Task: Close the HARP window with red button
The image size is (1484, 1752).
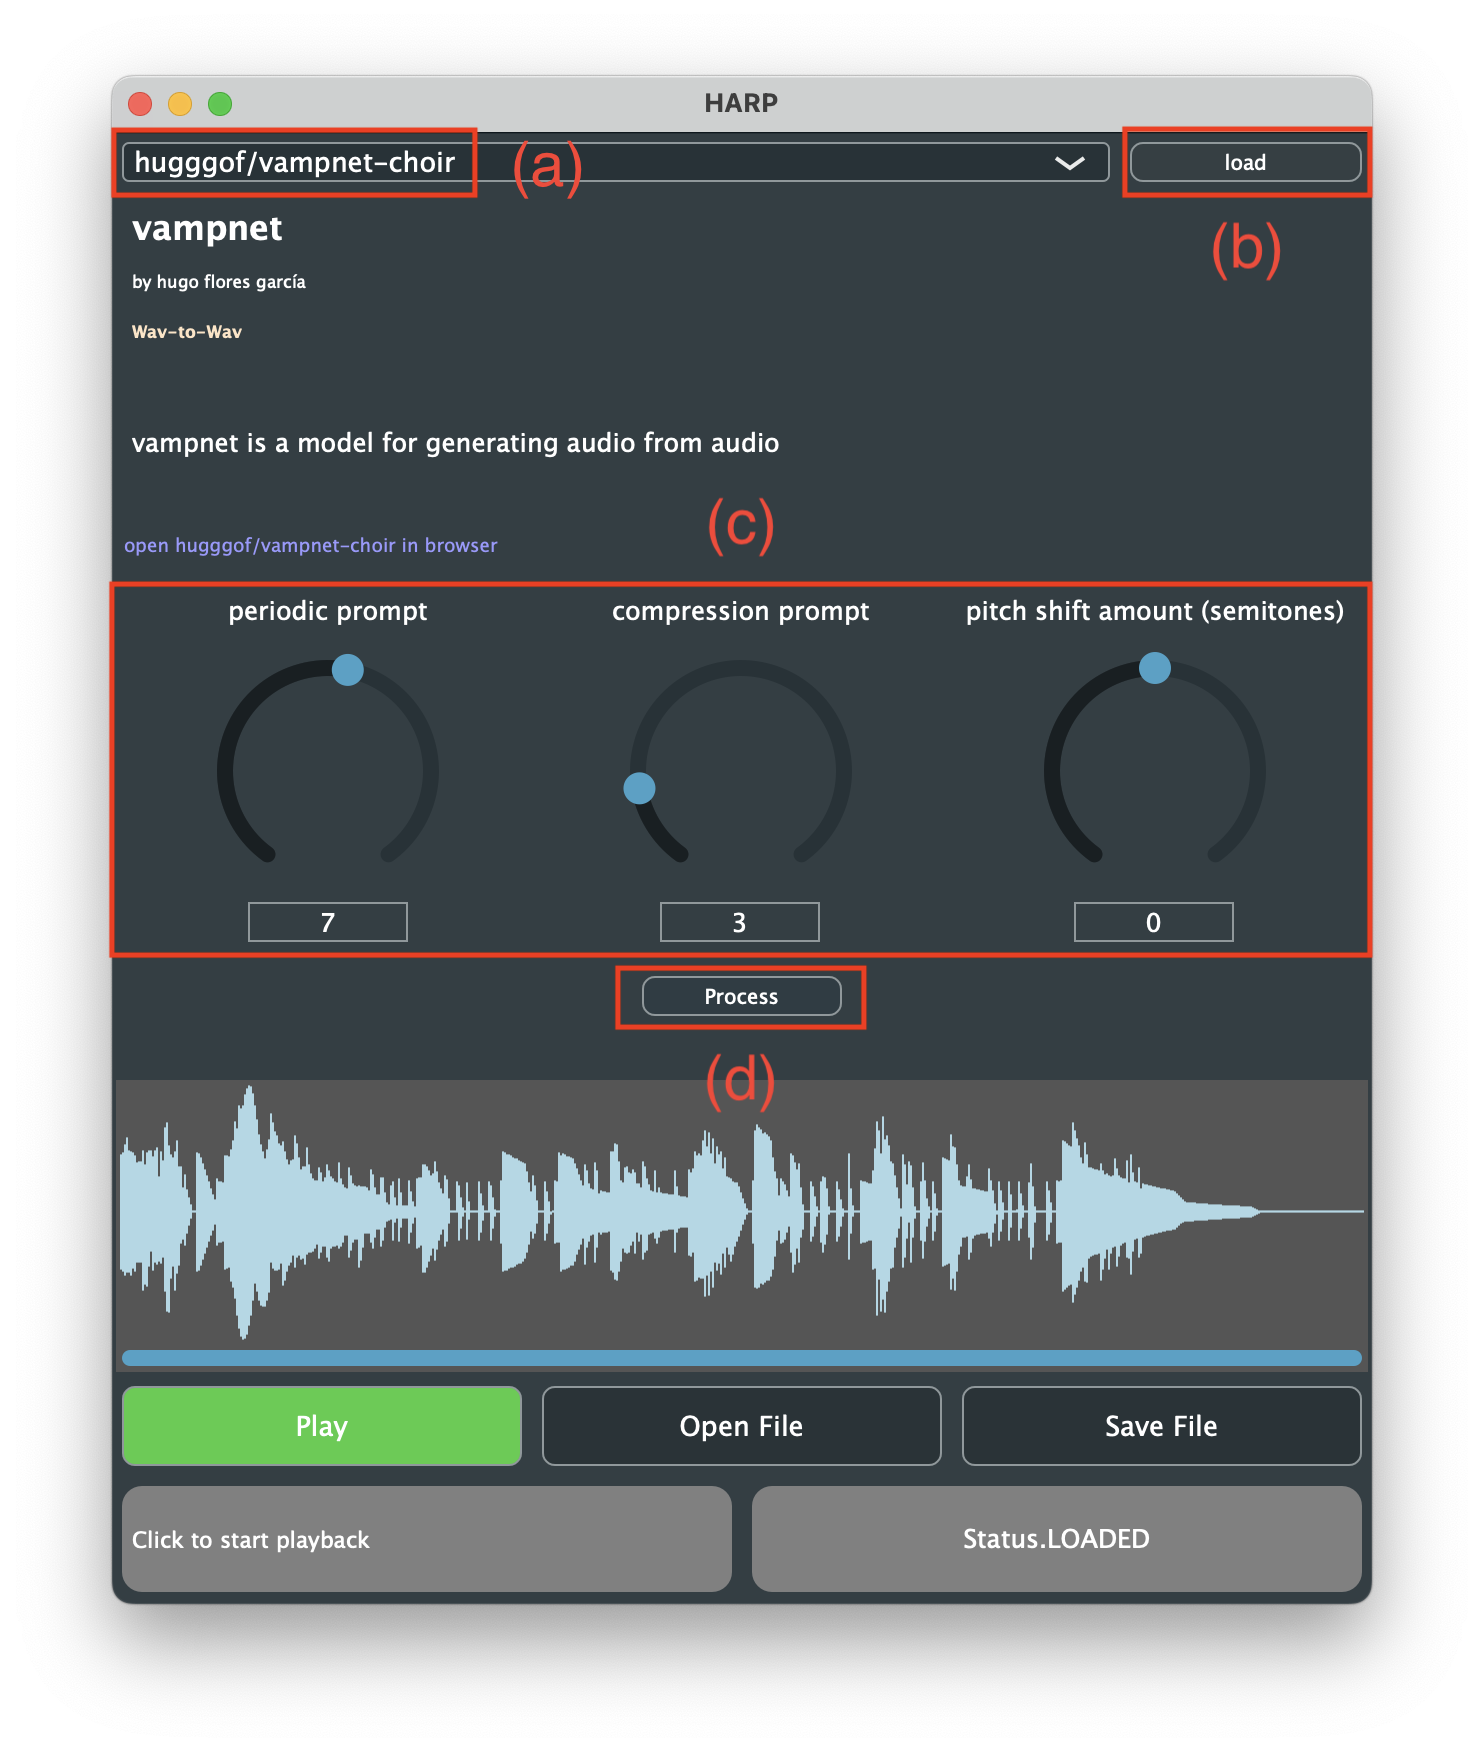Action: pyautogui.click(x=140, y=104)
